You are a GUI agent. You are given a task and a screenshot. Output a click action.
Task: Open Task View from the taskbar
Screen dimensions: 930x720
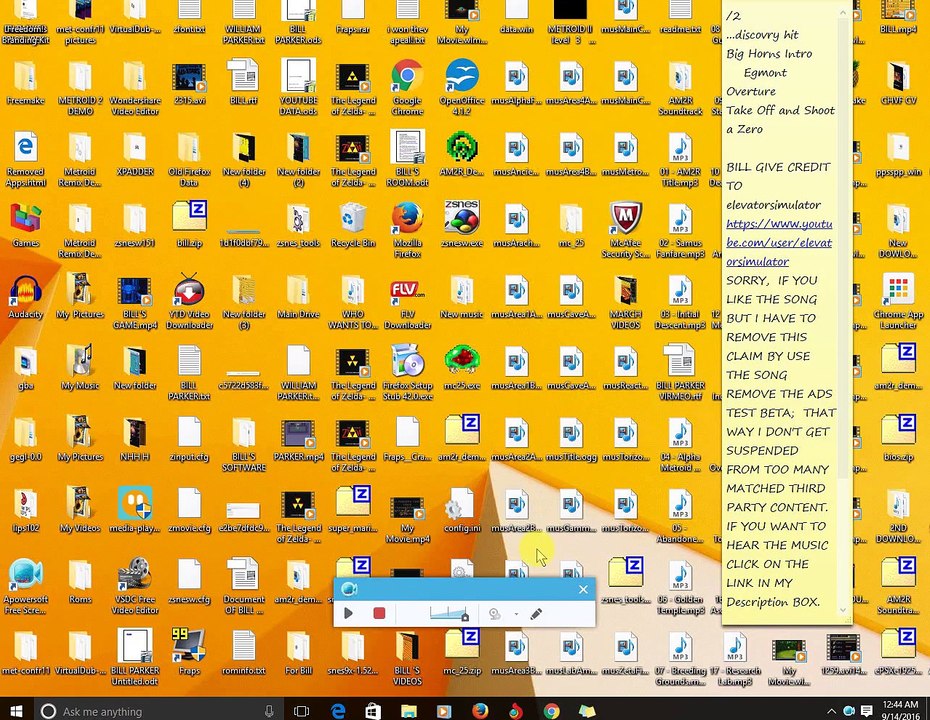[301, 711]
